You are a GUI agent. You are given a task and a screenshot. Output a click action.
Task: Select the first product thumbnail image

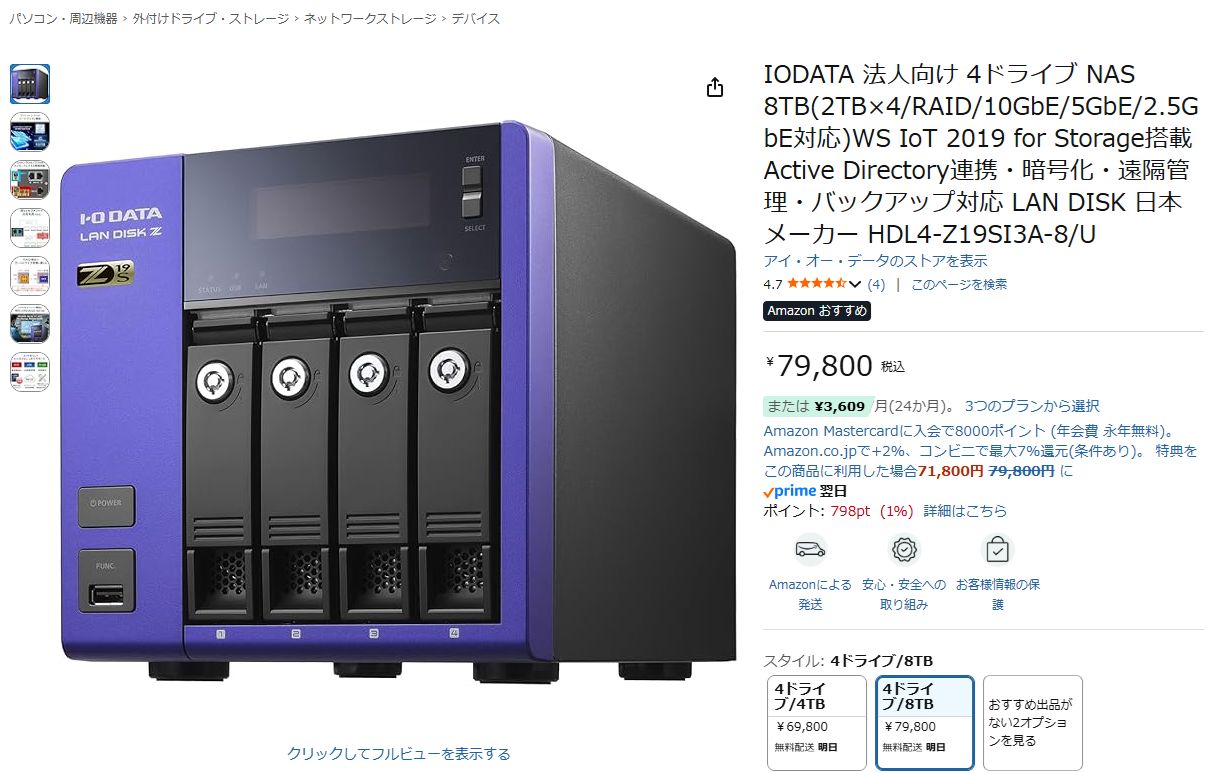tap(30, 84)
